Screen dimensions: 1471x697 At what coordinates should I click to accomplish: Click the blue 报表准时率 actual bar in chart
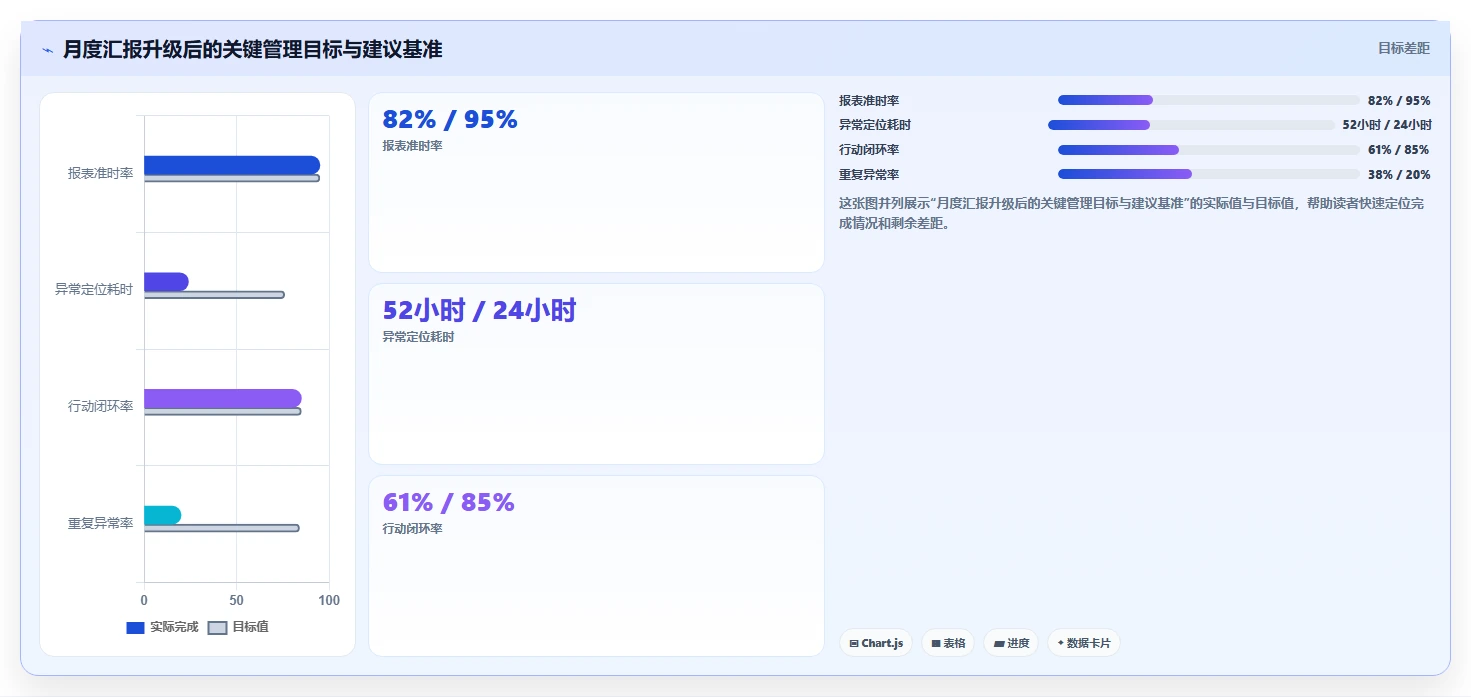[232, 165]
